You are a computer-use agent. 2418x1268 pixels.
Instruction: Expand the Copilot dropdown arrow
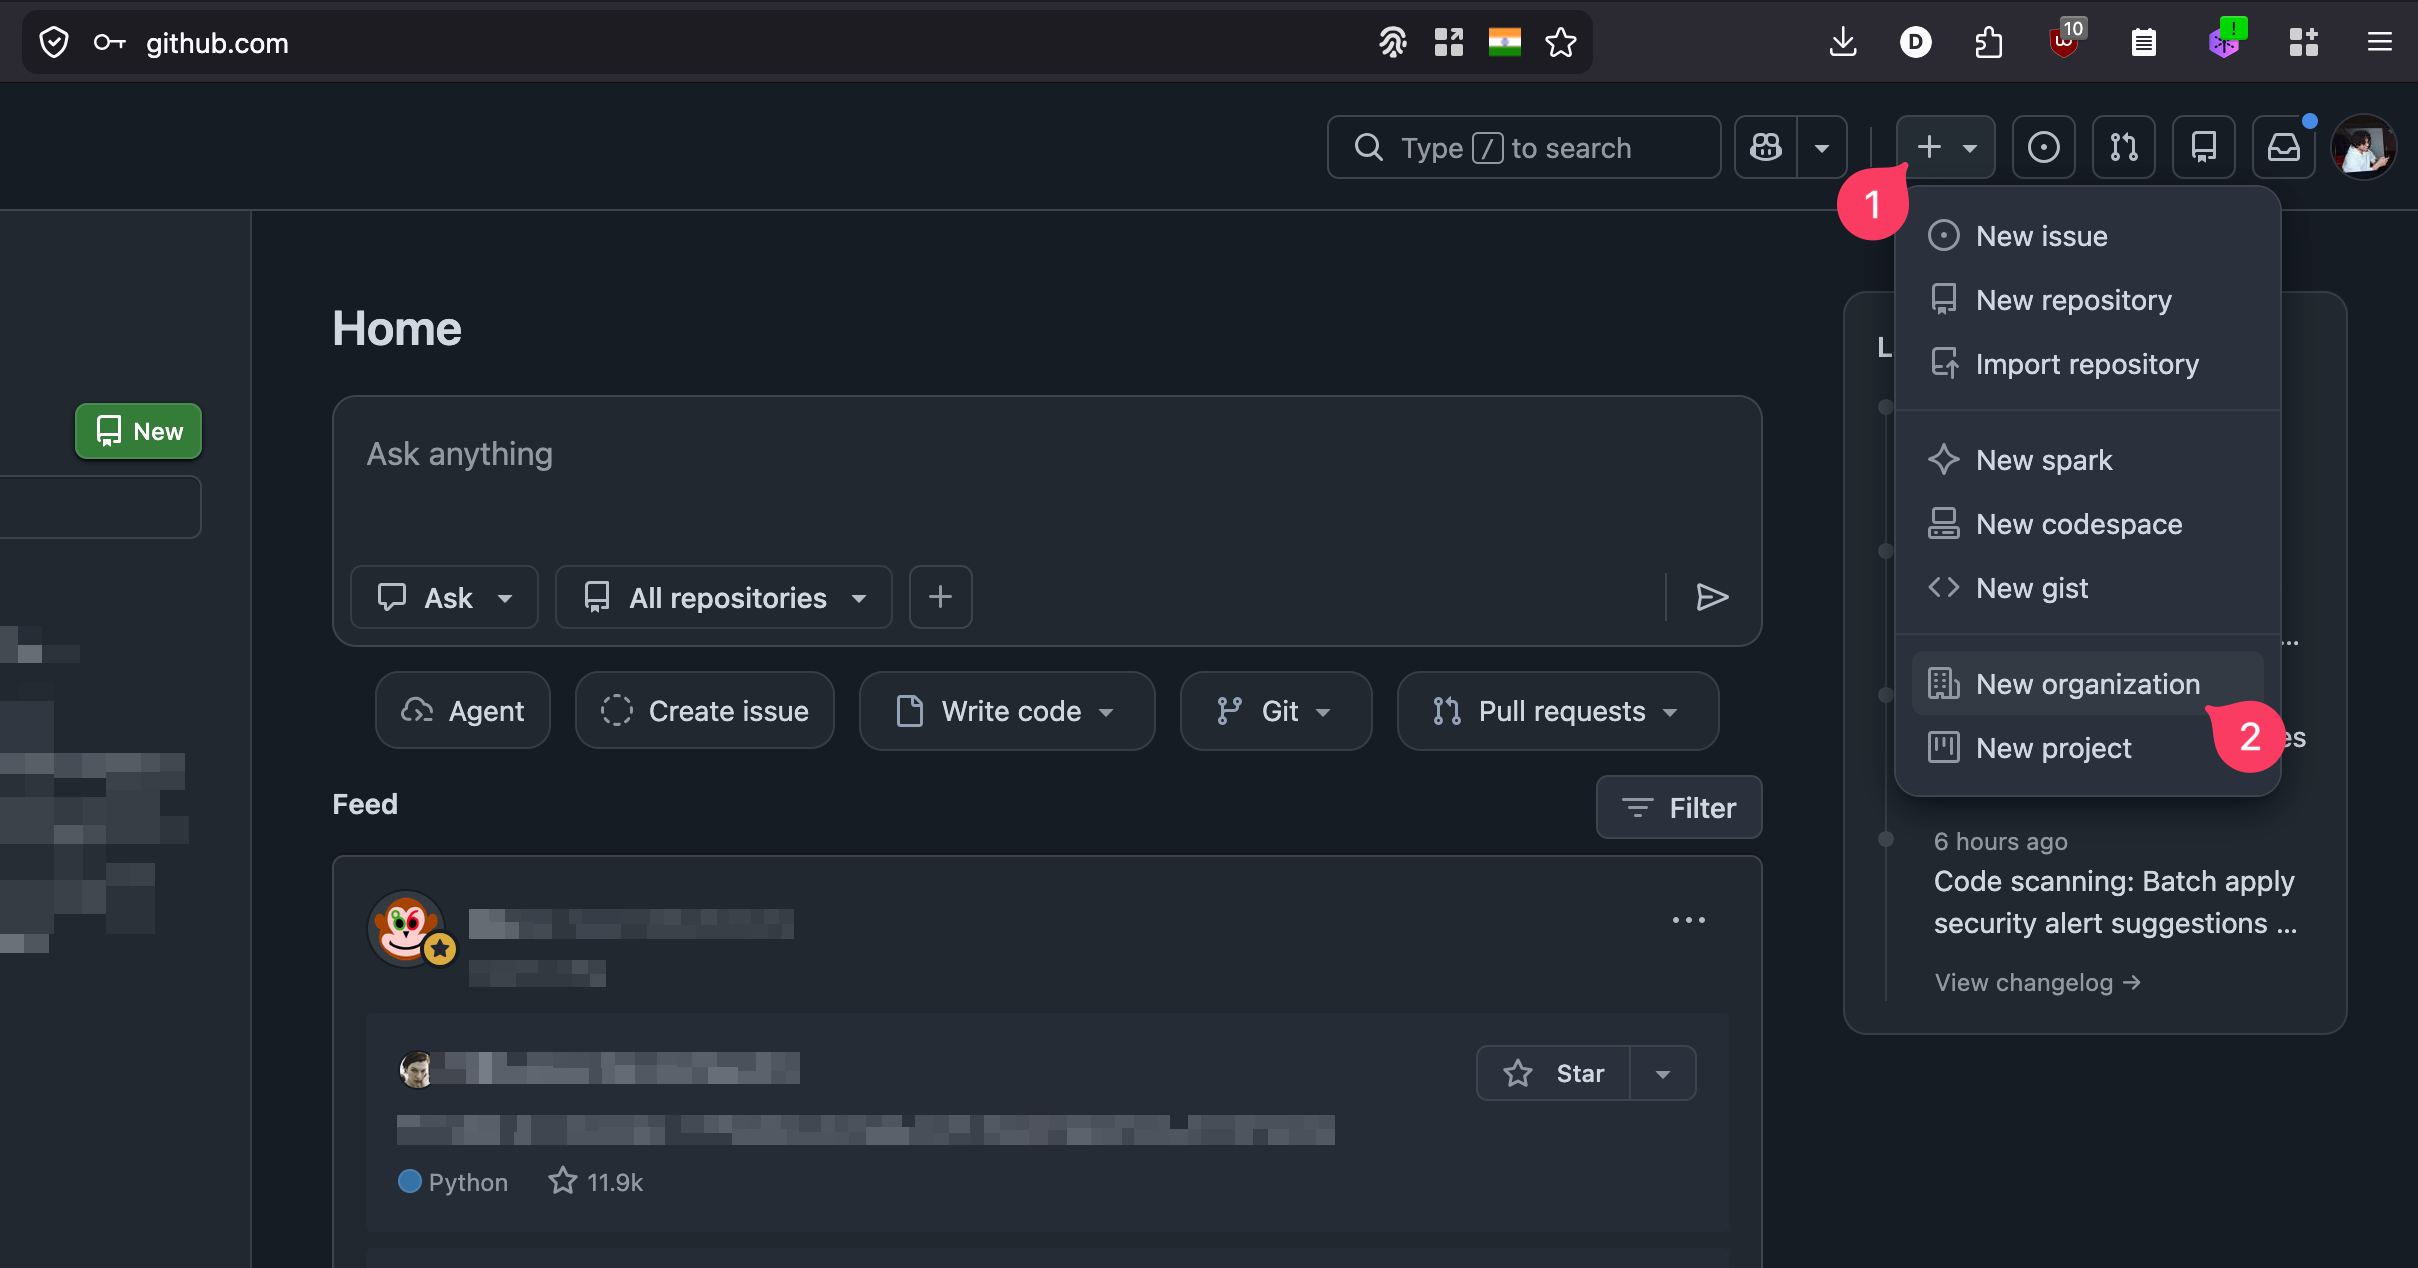click(x=1822, y=147)
